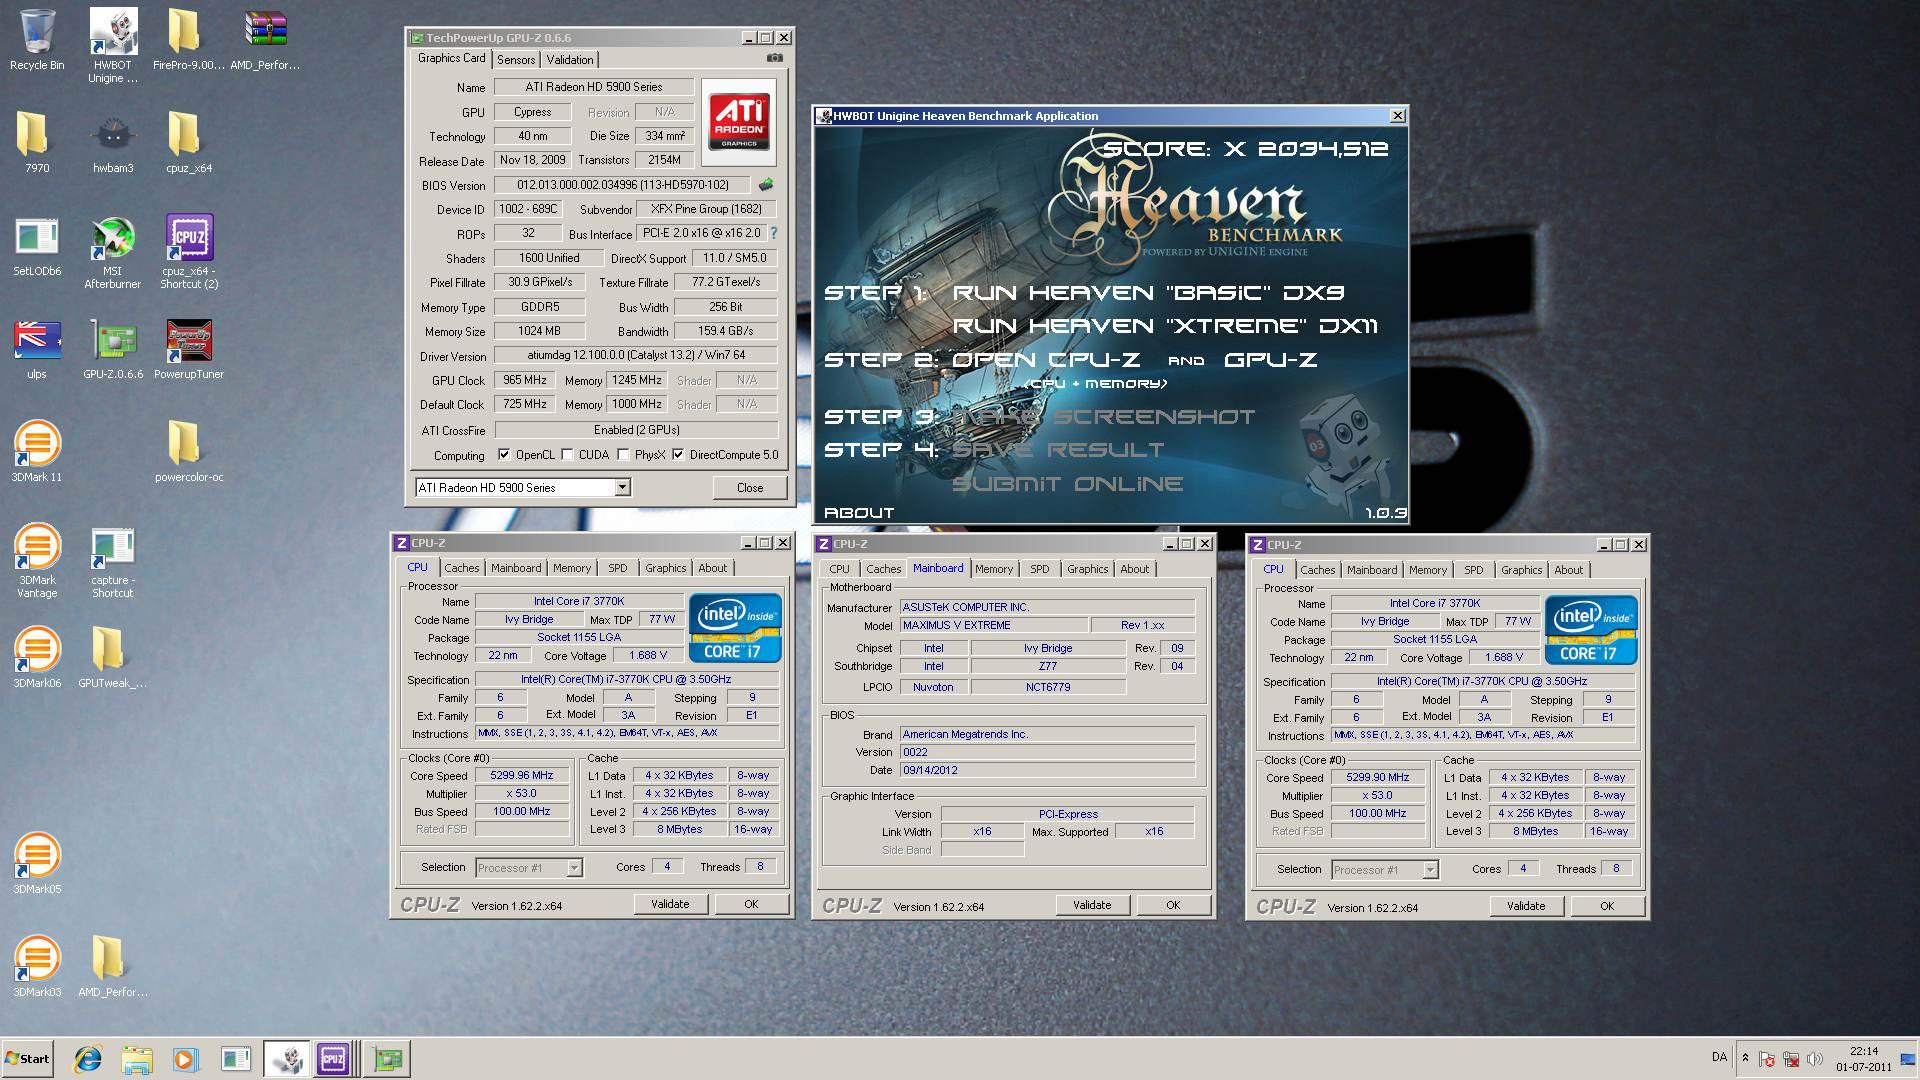The image size is (1920, 1080).
Task: Click the Close button in GPU-Z
Action: coord(750,488)
